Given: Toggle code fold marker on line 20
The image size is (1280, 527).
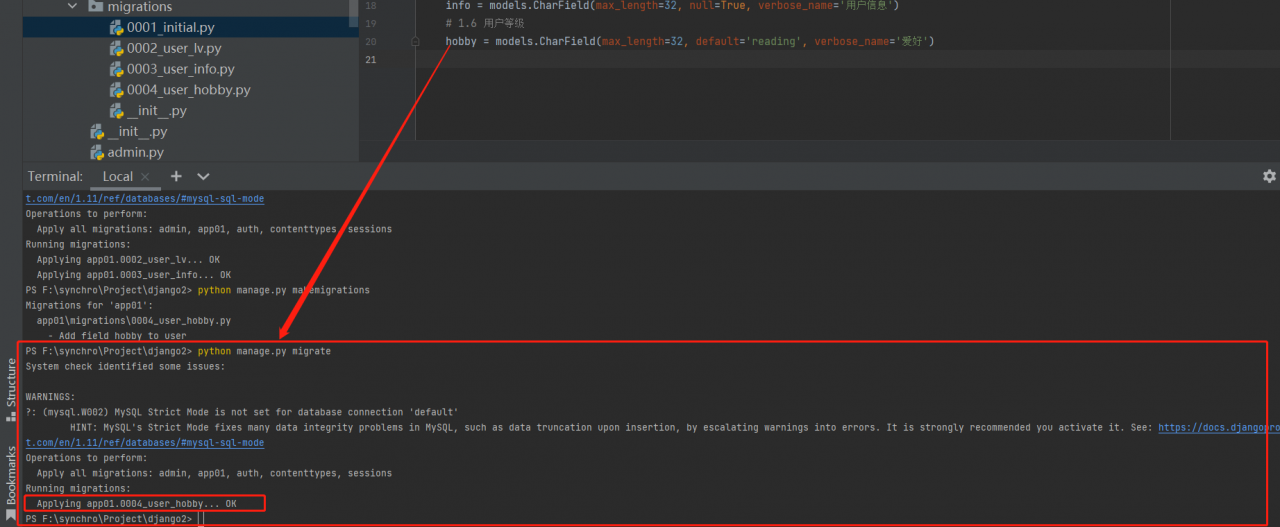Looking at the screenshot, I should pos(415,42).
